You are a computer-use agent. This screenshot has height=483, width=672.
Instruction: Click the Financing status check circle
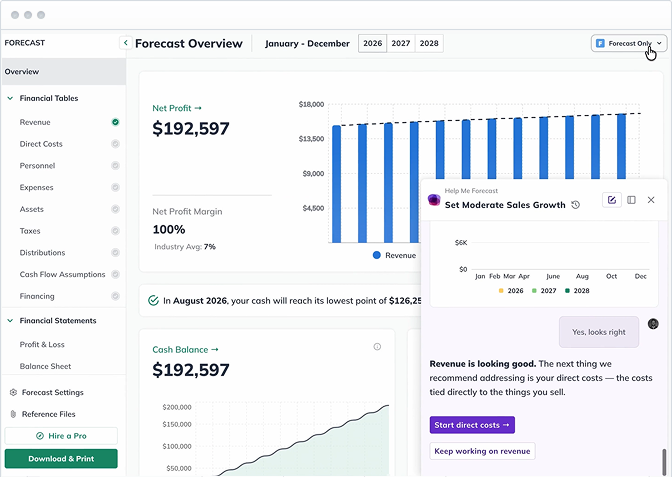pos(115,296)
